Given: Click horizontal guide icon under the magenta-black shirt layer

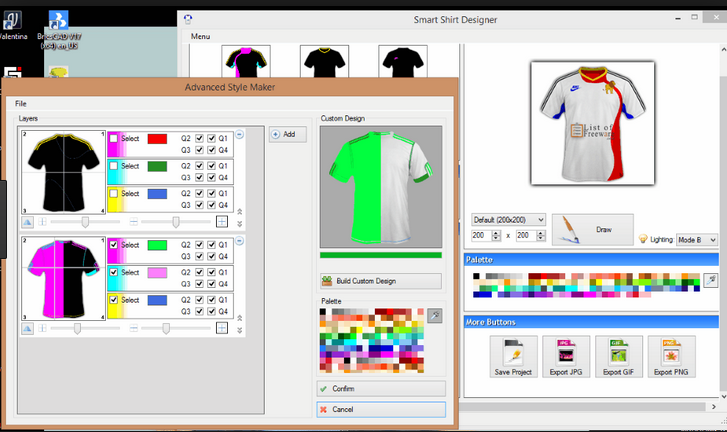Looking at the screenshot, I should click(x=134, y=328).
